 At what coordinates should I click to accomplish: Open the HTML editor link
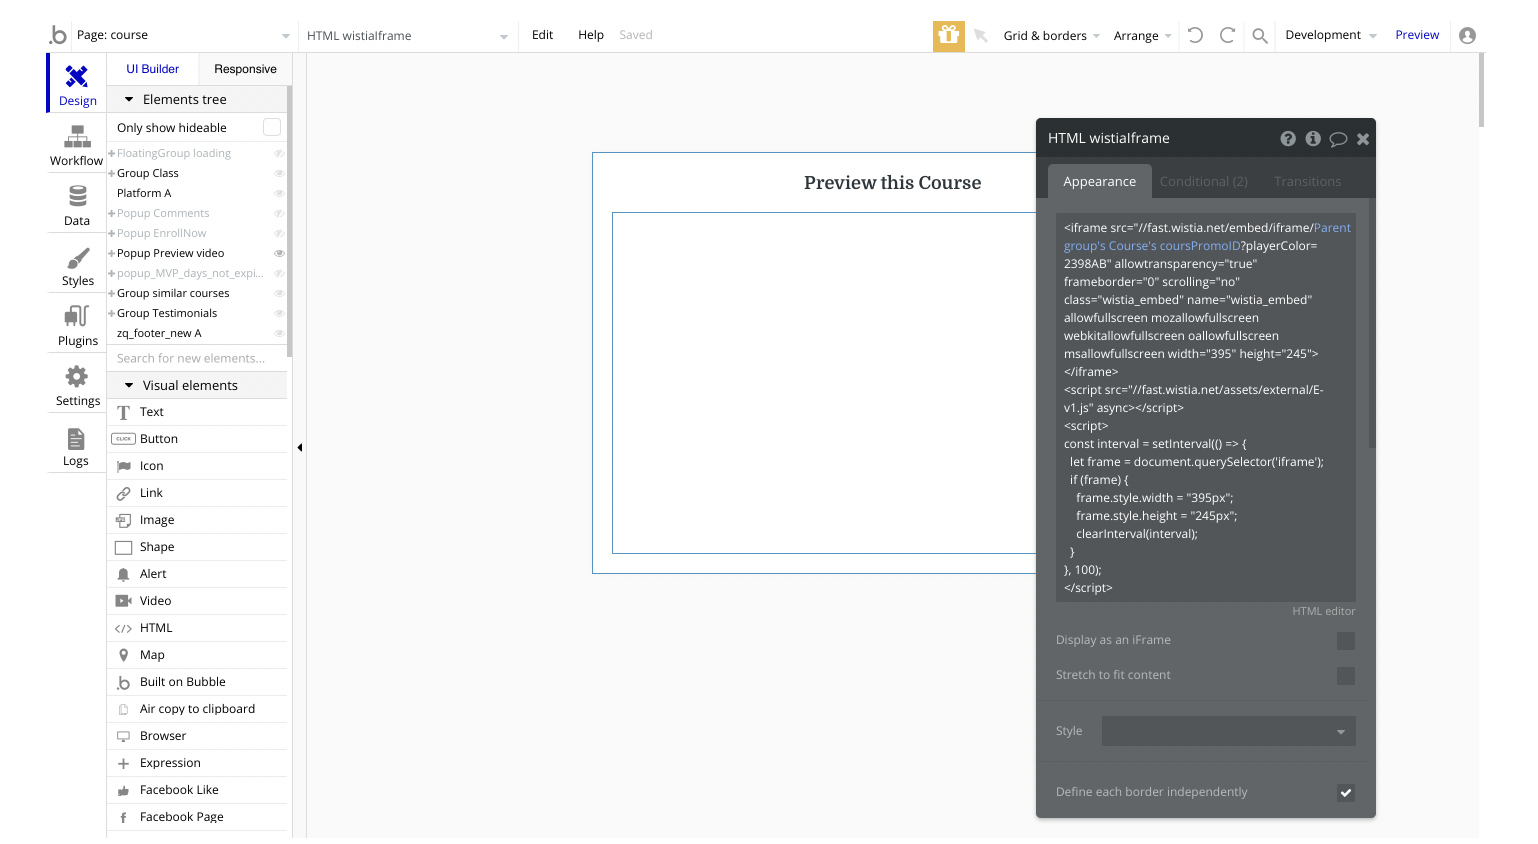[x=1323, y=611]
